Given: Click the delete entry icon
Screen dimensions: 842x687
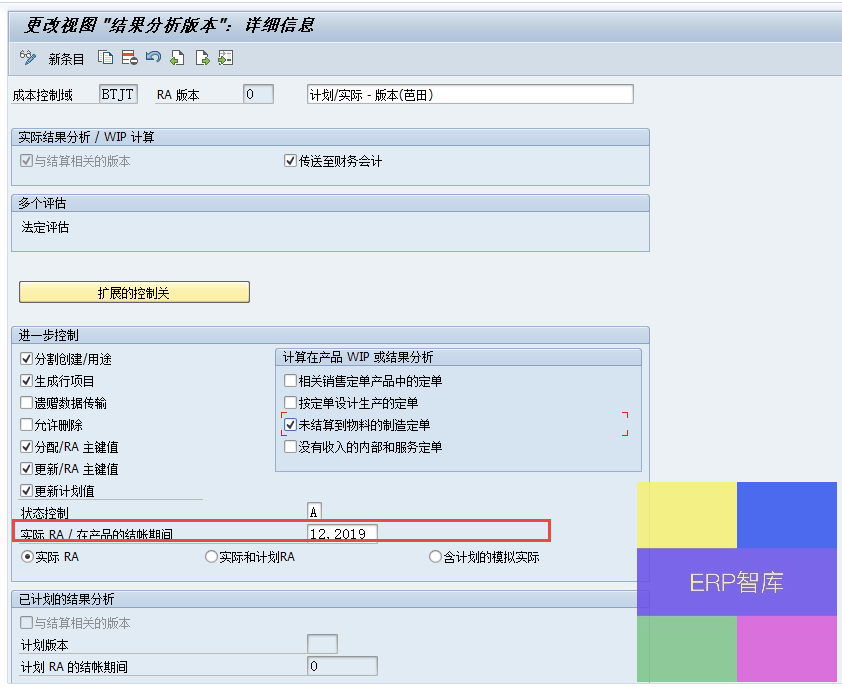Looking at the screenshot, I should pos(129,57).
